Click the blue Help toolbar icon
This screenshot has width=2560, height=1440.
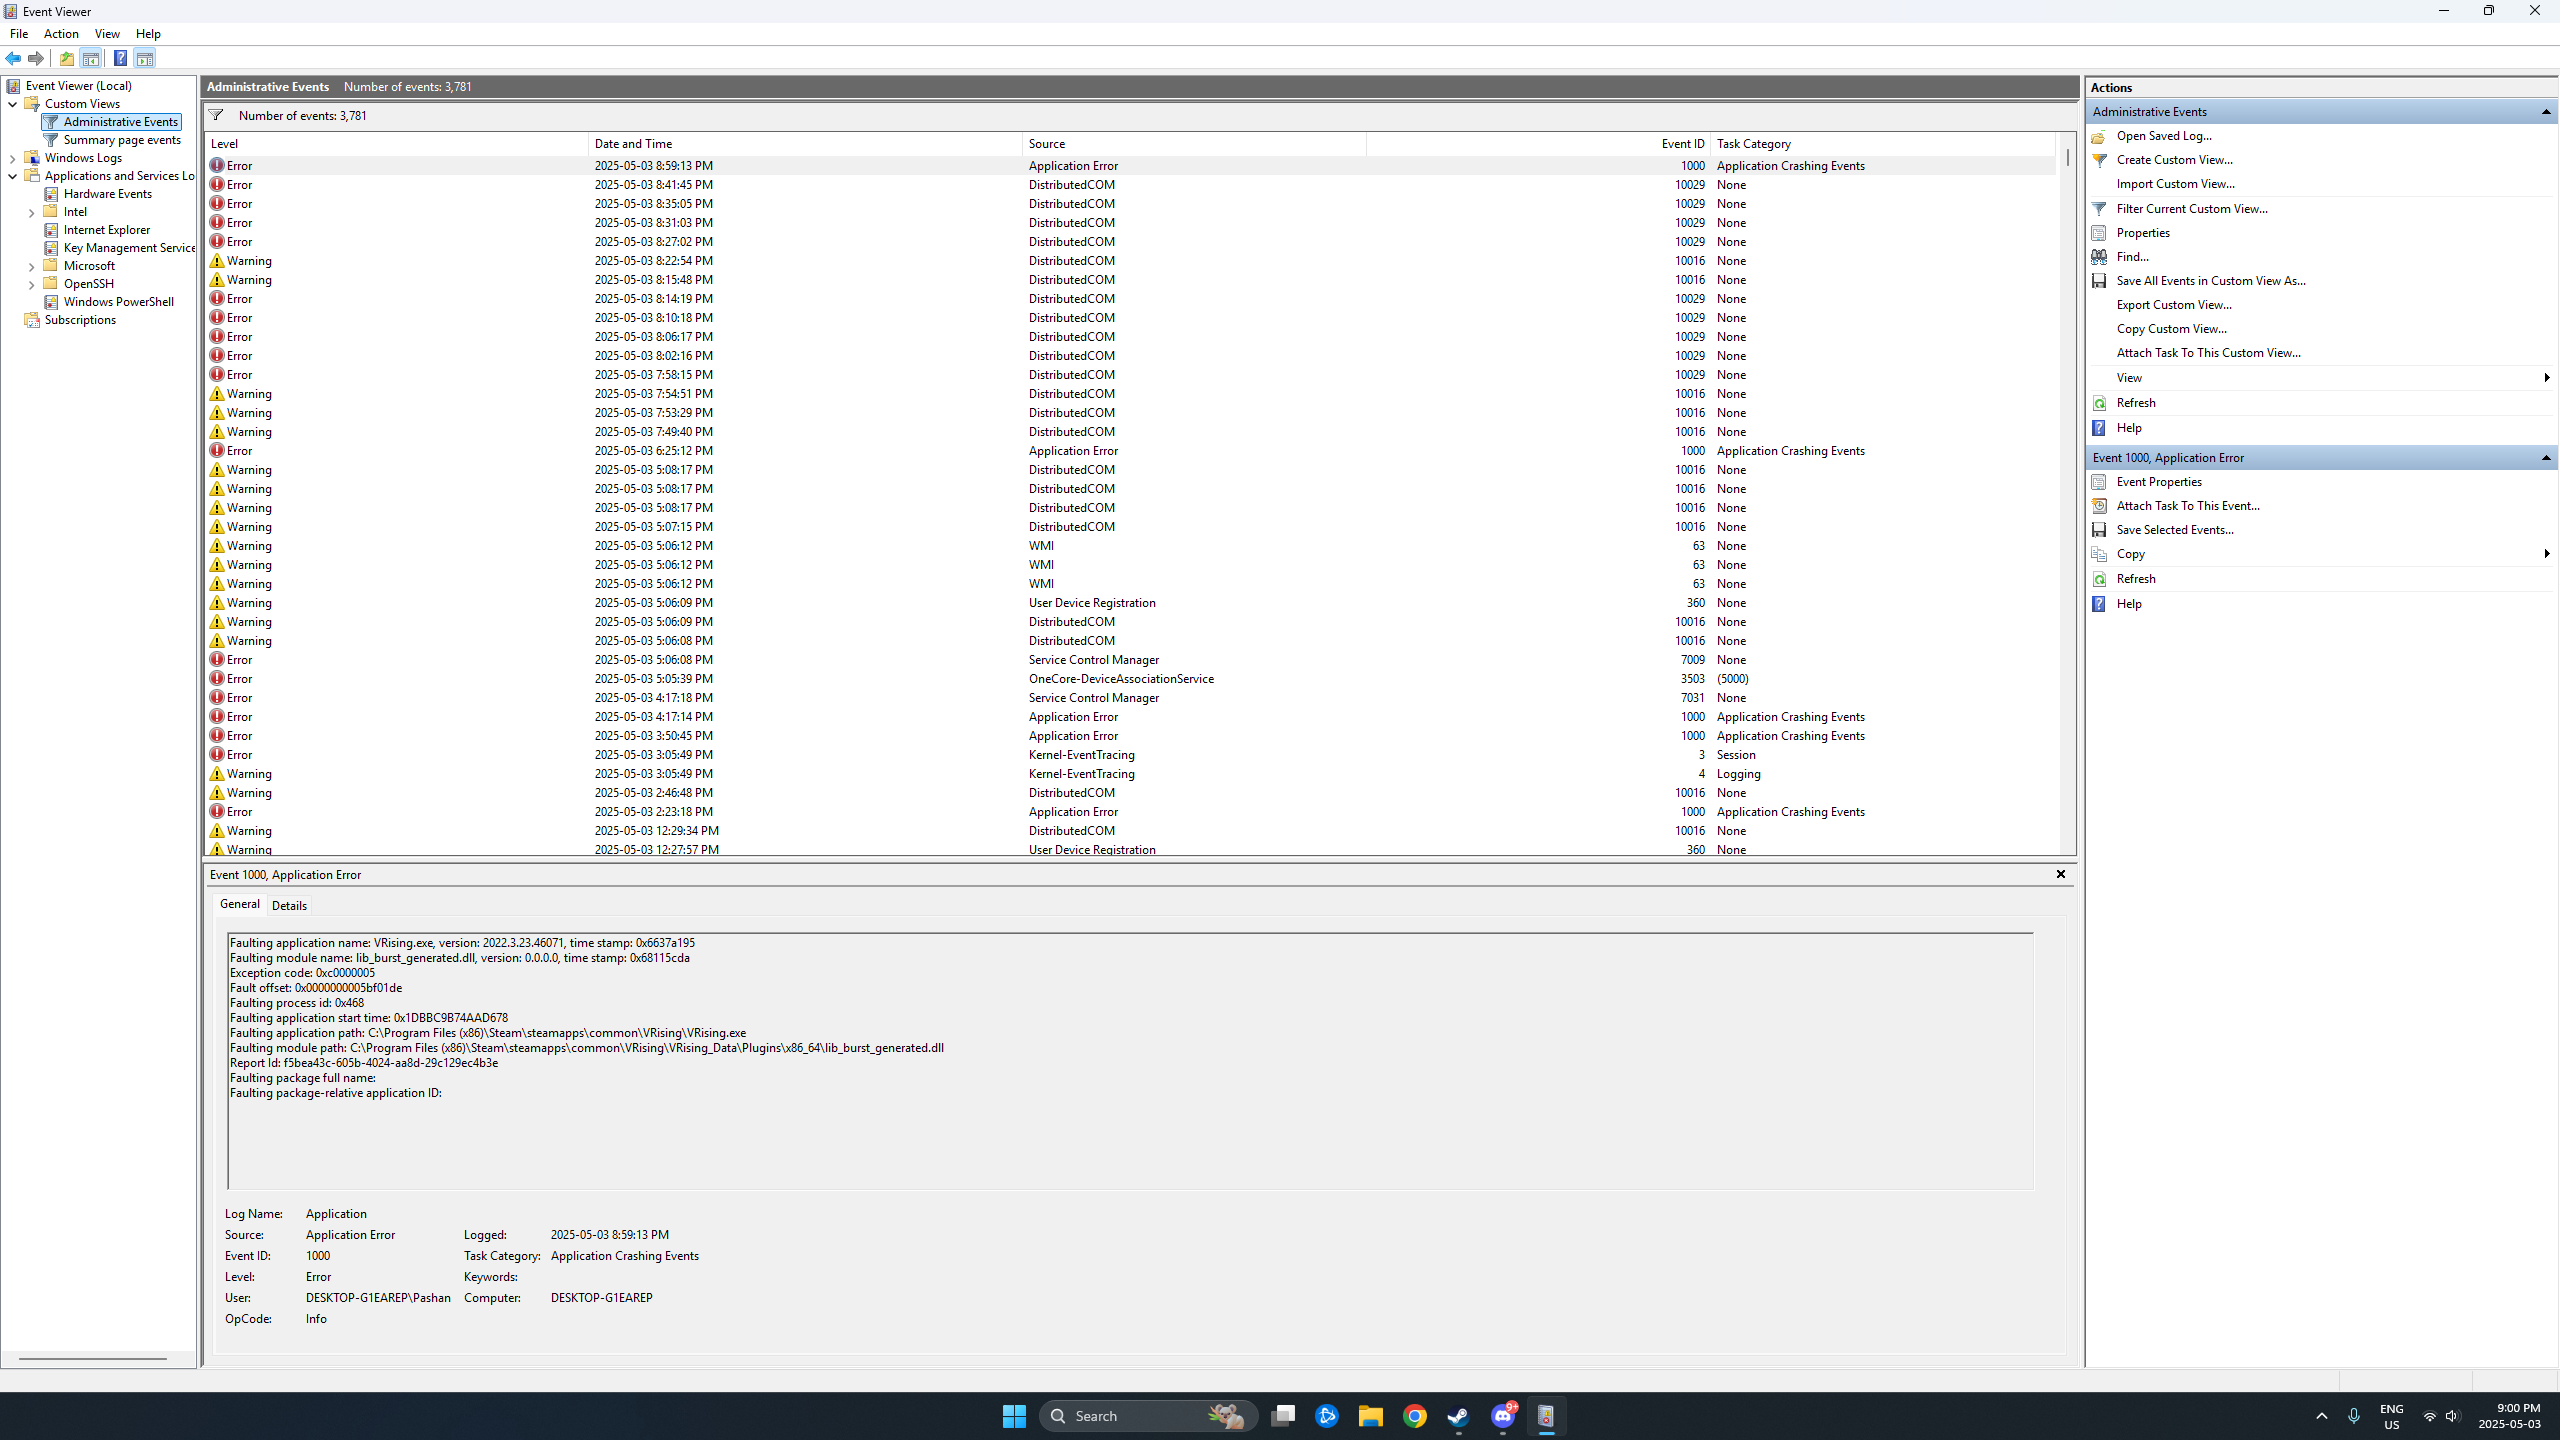[120, 58]
